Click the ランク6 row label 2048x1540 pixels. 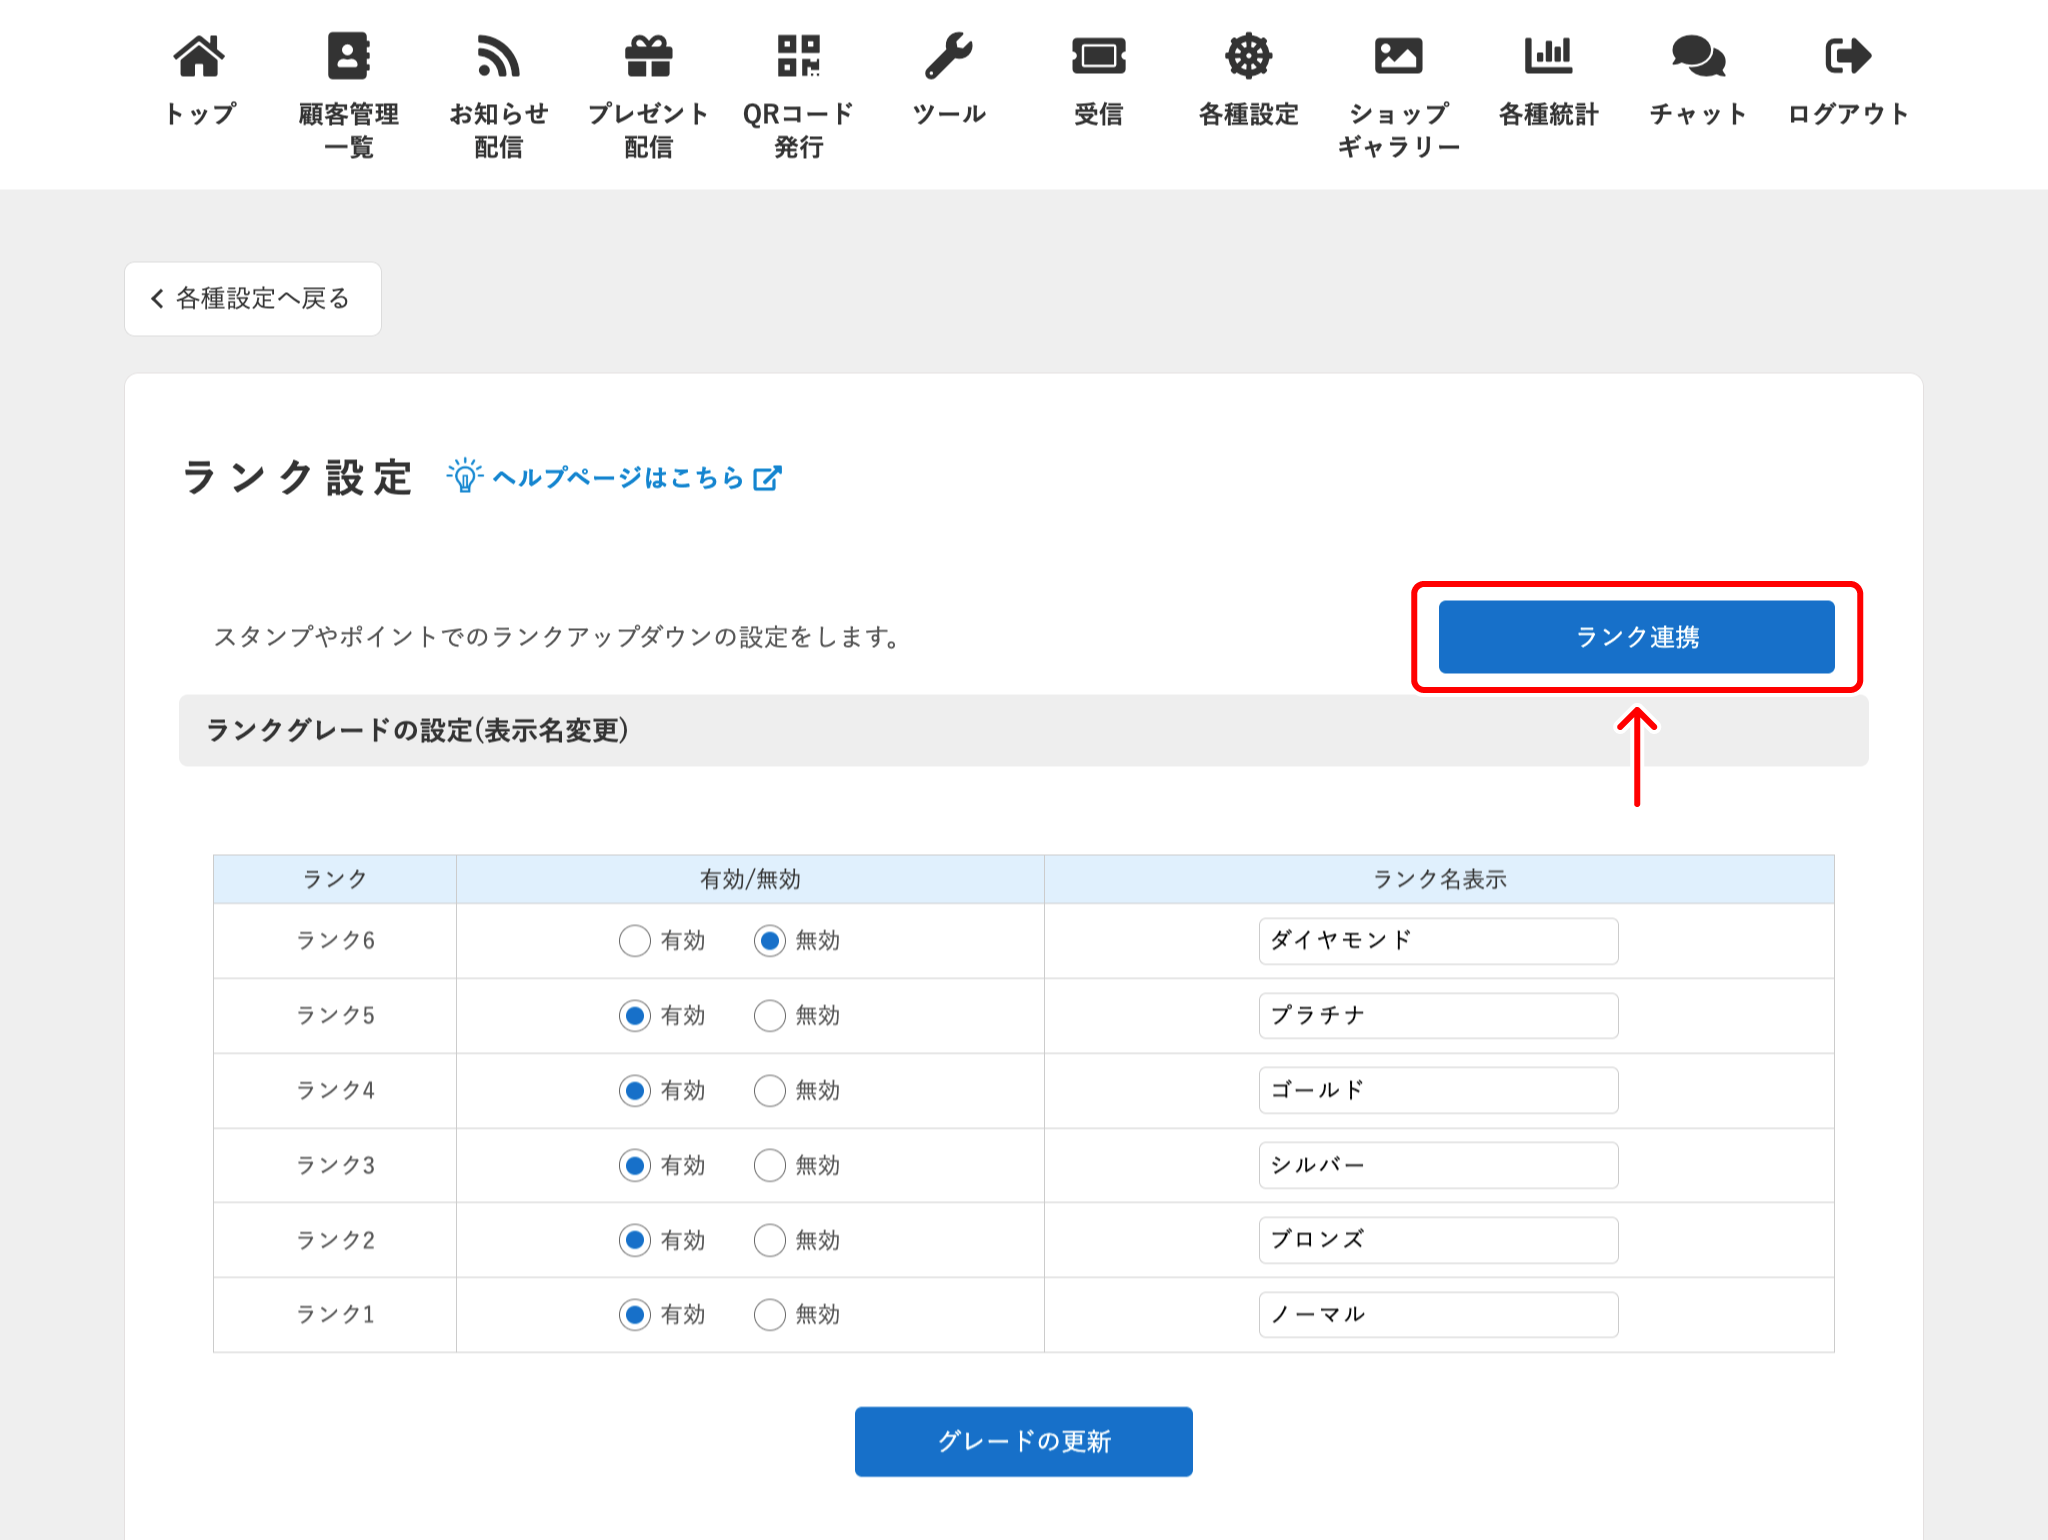click(x=335, y=941)
